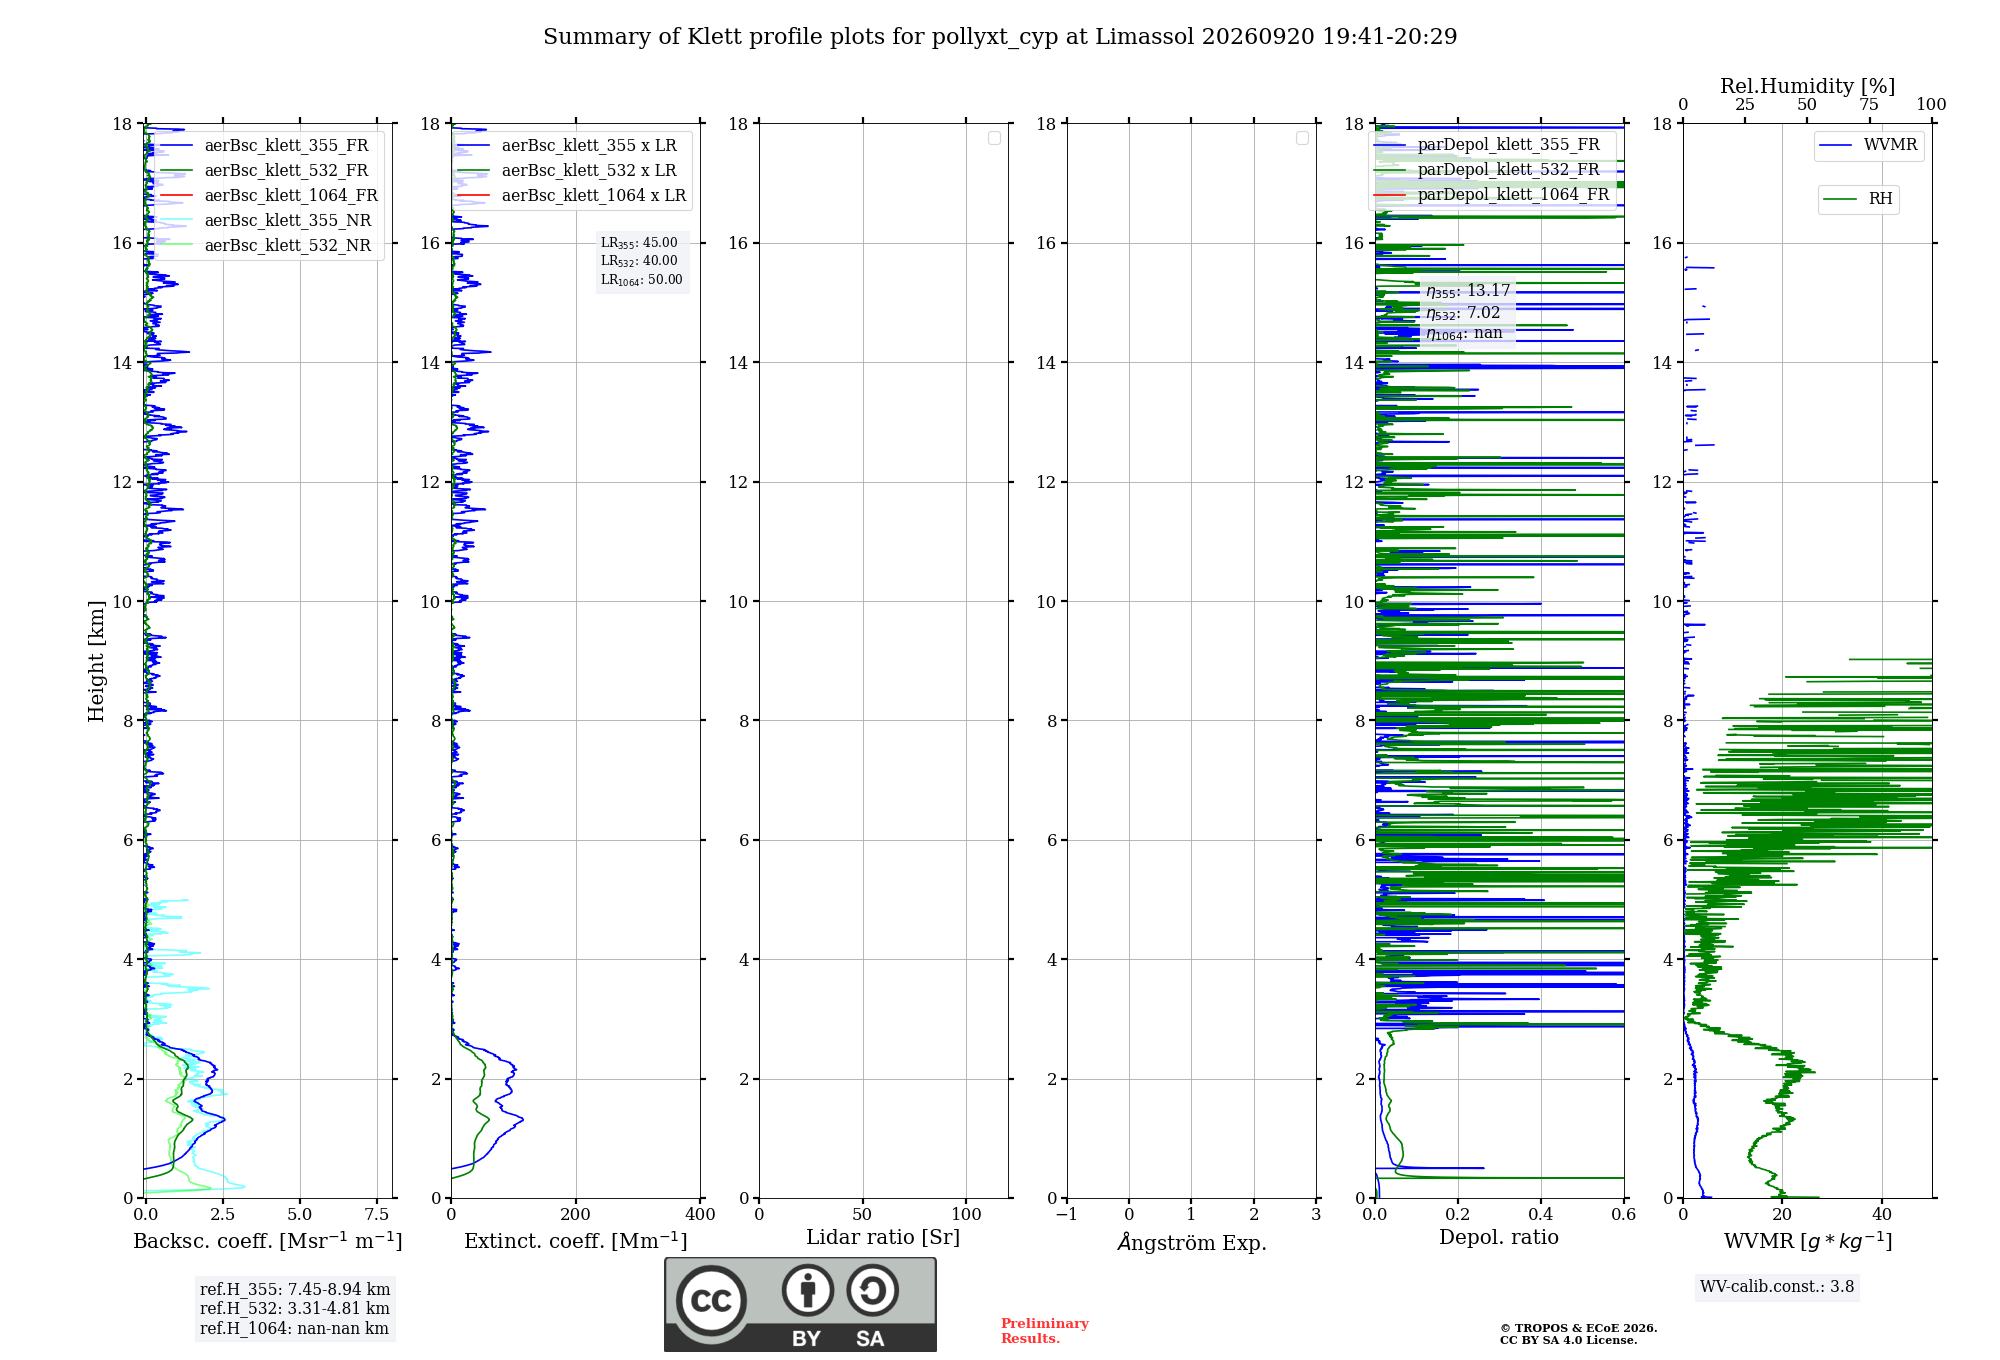2000x1360 pixels.
Task: Click the plot title 'Summary of Klett profile plots'
Action: (1000, 37)
